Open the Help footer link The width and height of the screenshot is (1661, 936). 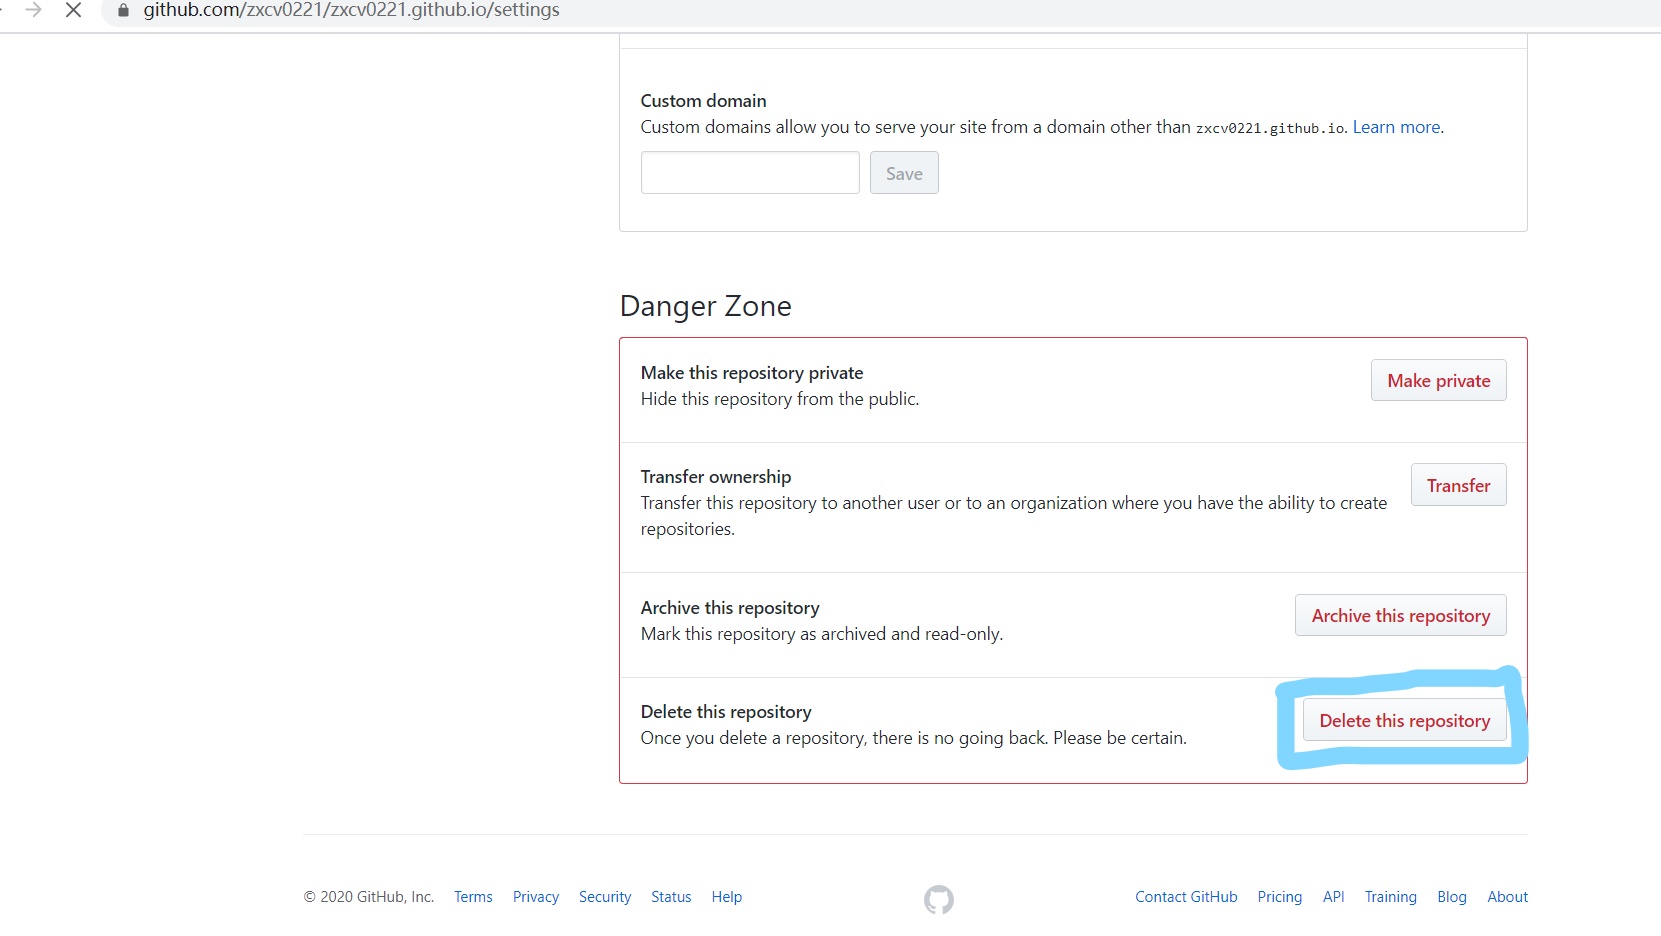click(x=727, y=897)
